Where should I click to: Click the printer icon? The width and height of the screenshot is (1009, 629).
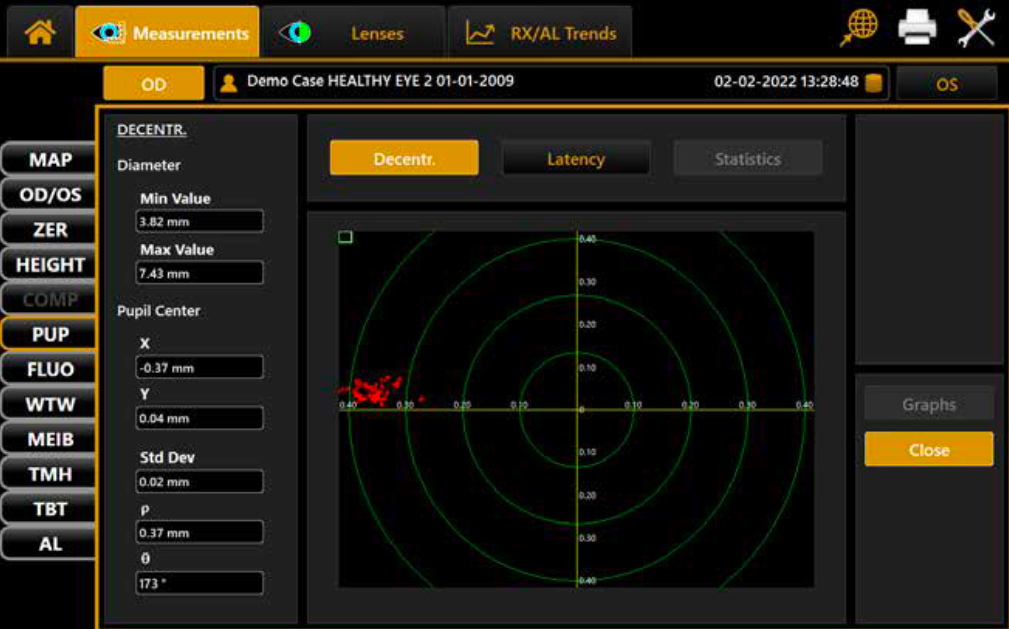[917, 28]
